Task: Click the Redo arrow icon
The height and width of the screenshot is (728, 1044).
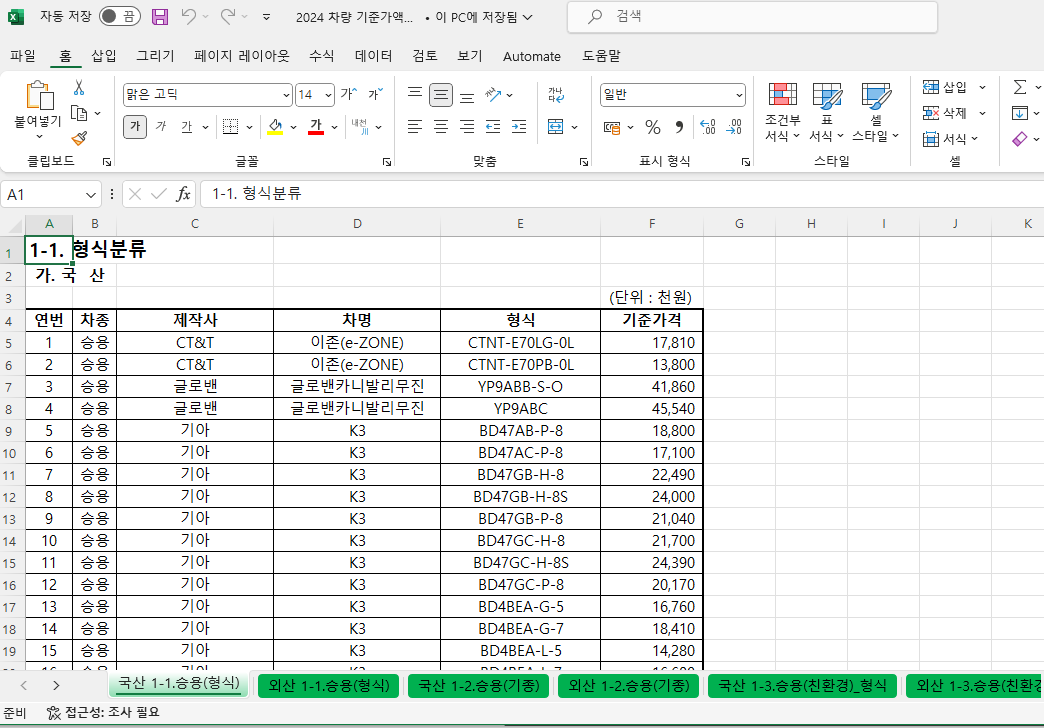Action: coord(228,17)
